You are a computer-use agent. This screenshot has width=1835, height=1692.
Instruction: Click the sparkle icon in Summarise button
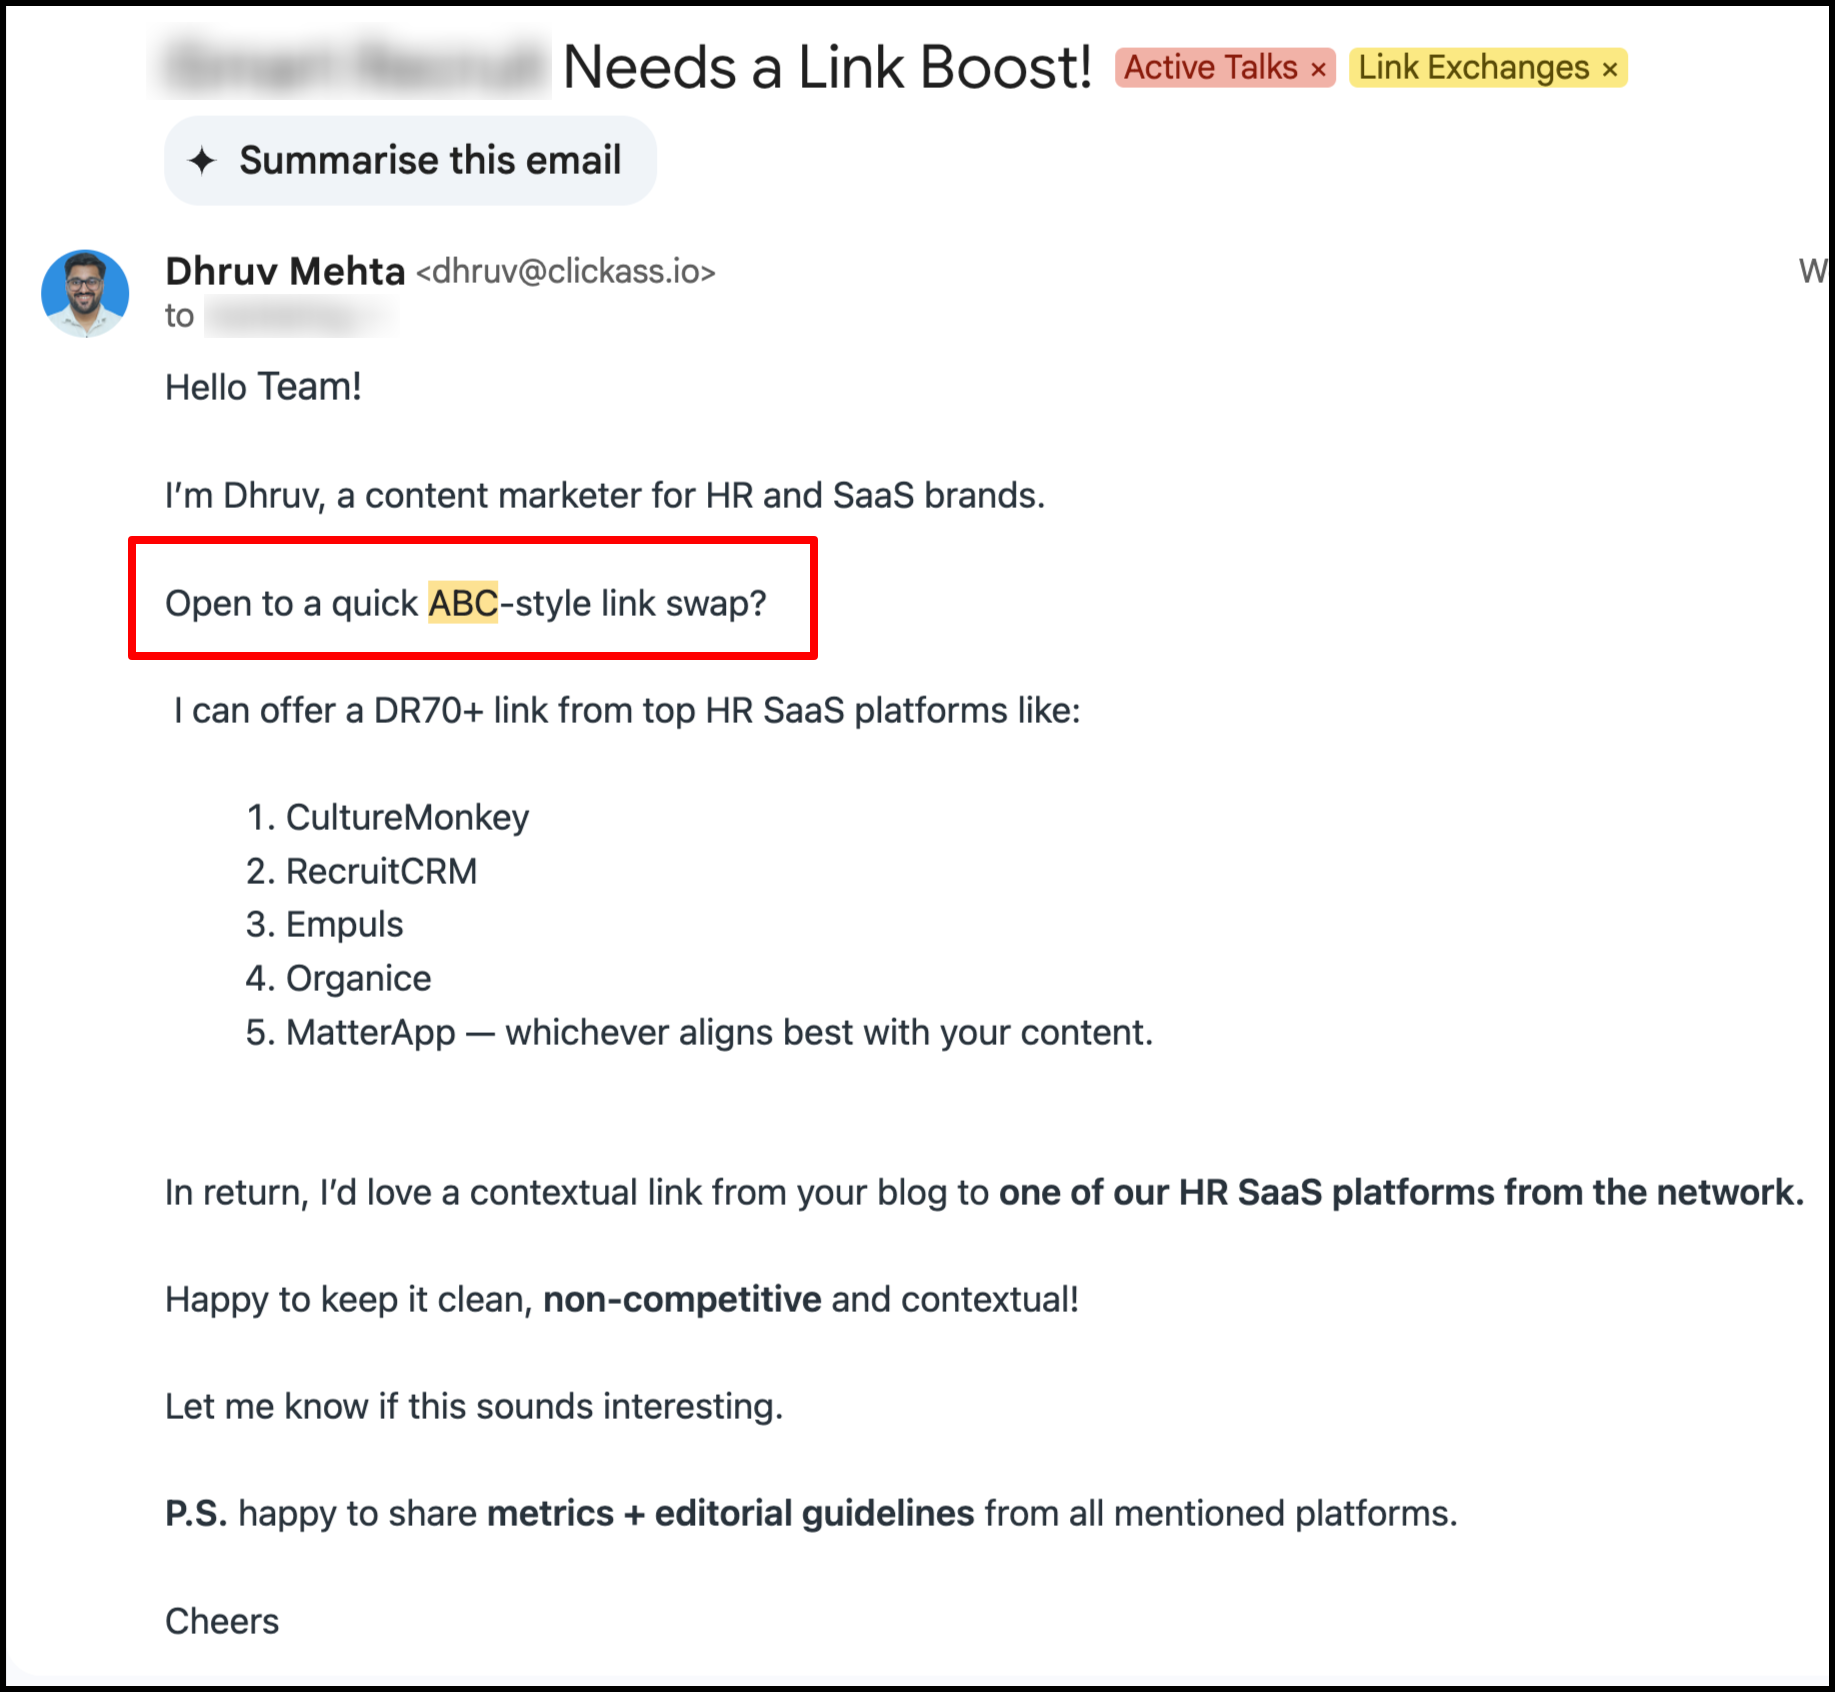click(x=203, y=160)
